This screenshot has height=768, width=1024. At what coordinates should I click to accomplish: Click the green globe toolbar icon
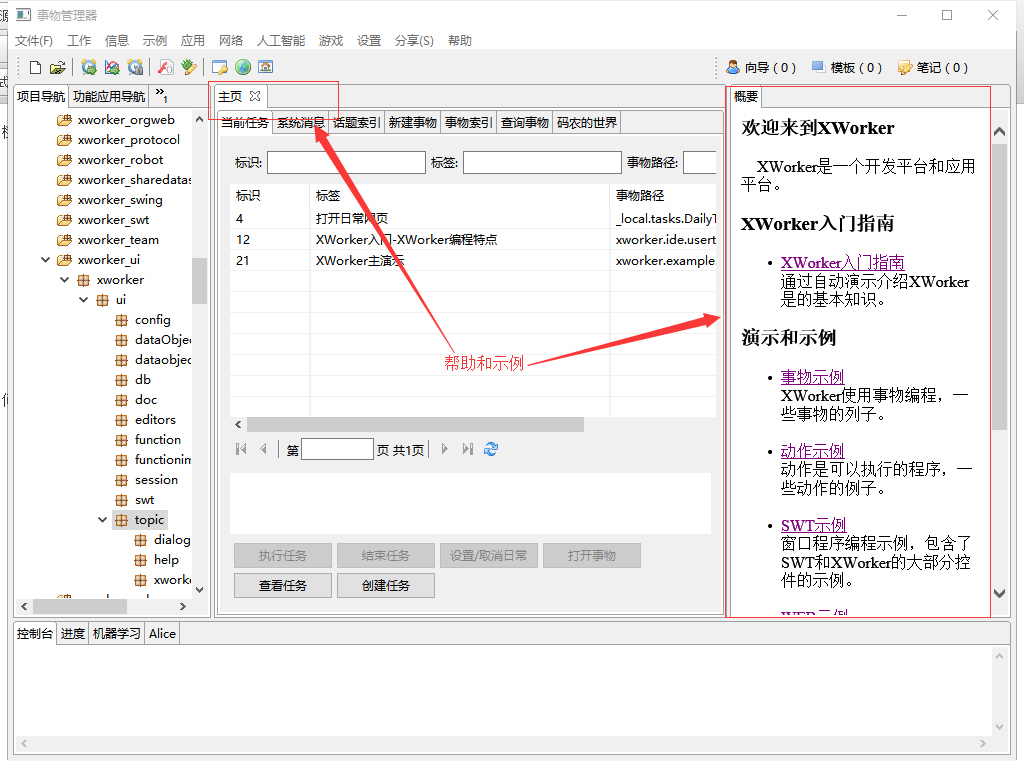point(243,67)
